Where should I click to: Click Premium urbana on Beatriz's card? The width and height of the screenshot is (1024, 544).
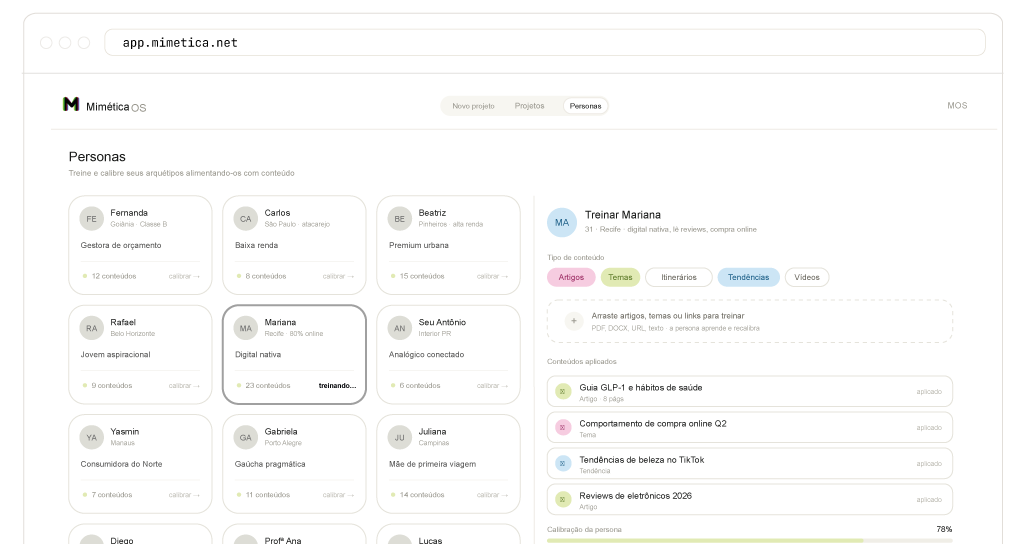click(419, 245)
